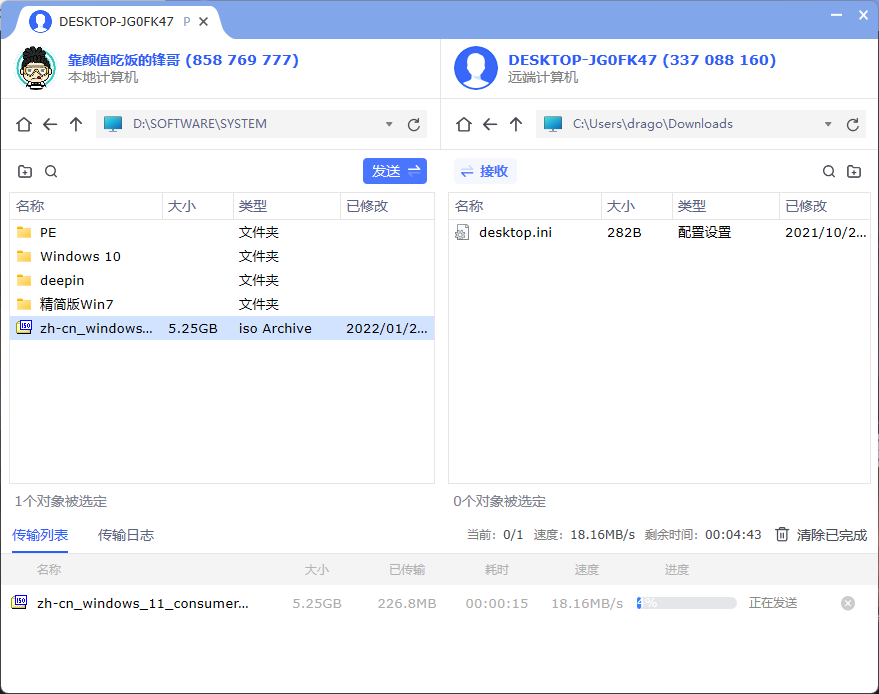This screenshot has height=694, width=879.
Task: Refresh the remote Downloads directory listing
Action: (852, 124)
